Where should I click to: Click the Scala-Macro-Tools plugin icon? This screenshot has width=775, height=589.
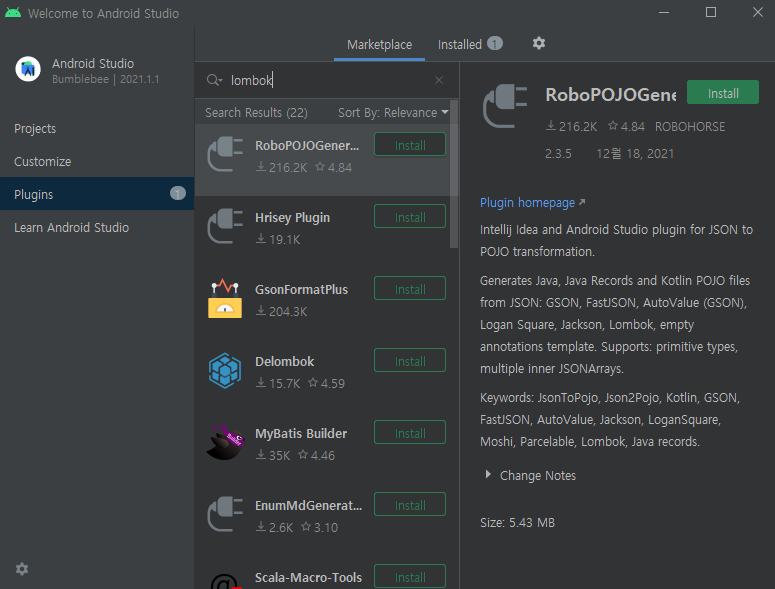coord(225,581)
